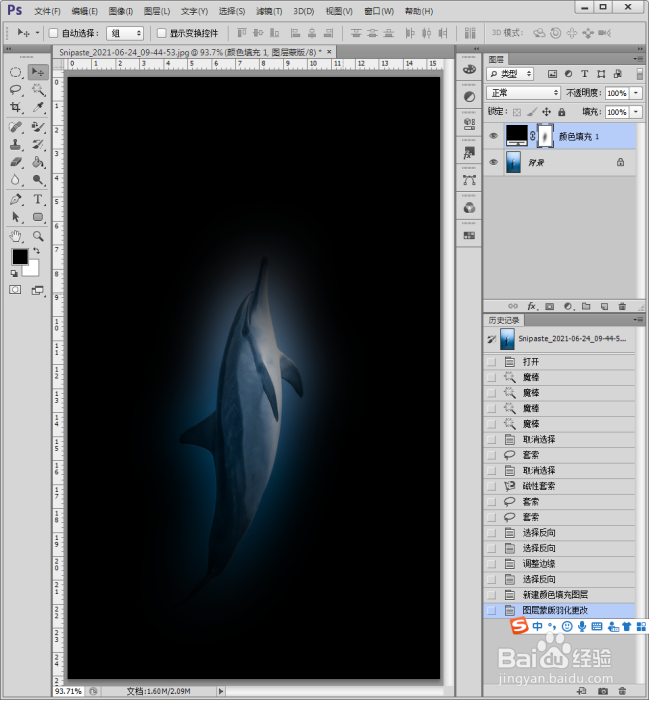This screenshot has width=649, height=701.
Task: Open the blend mode 正常 dropdown
Action: click(523, 93)
